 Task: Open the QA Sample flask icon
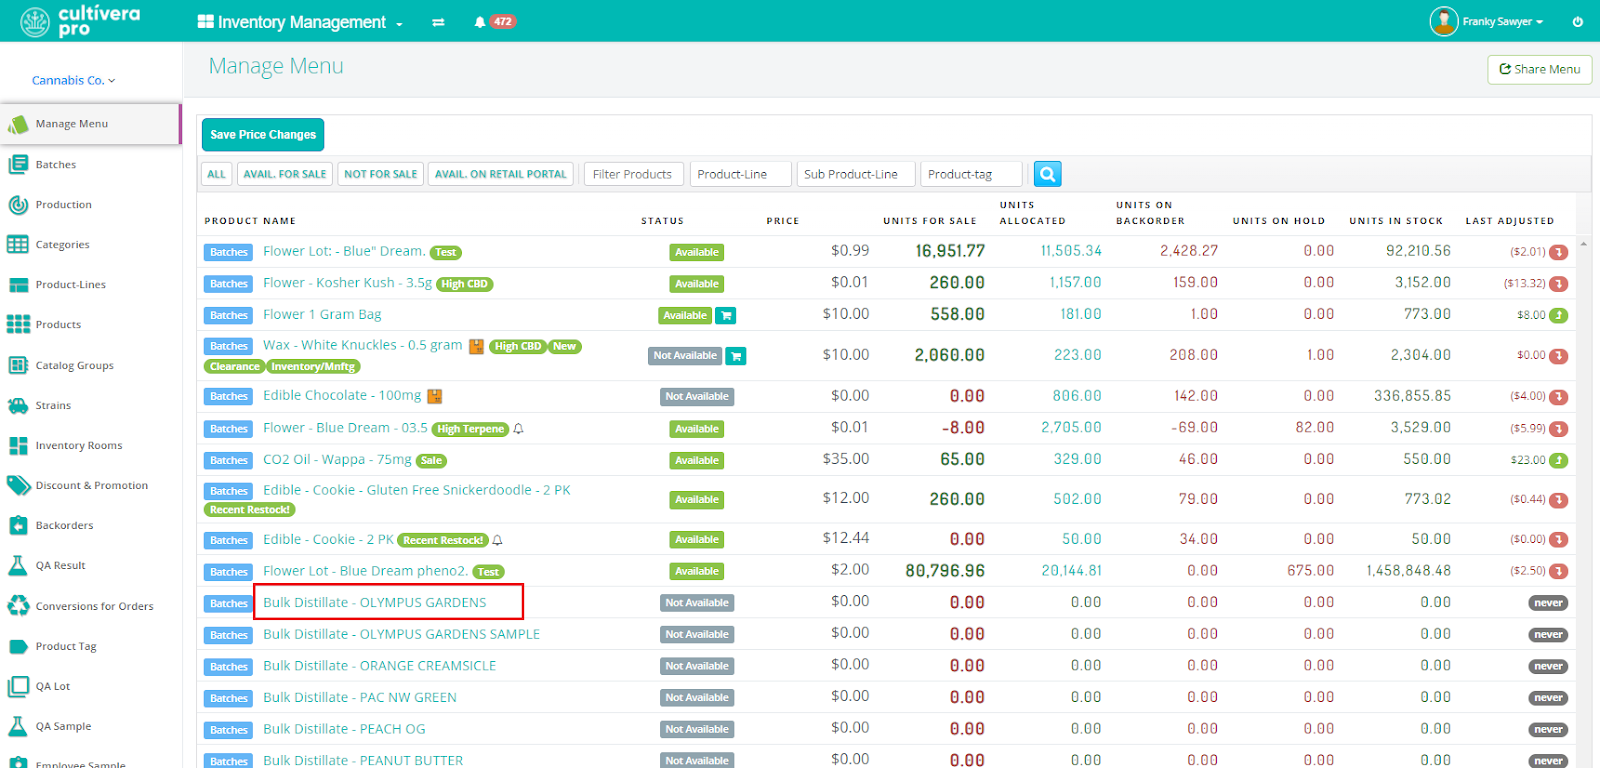(17, 726)
